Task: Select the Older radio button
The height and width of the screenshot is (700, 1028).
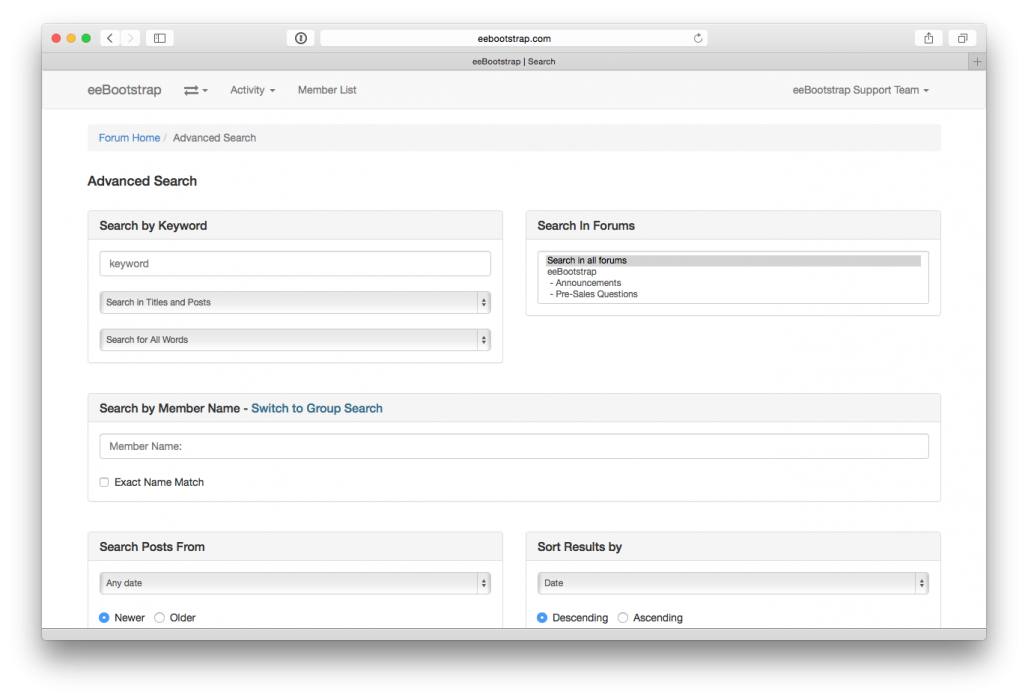Action: [x=159, y=617]
